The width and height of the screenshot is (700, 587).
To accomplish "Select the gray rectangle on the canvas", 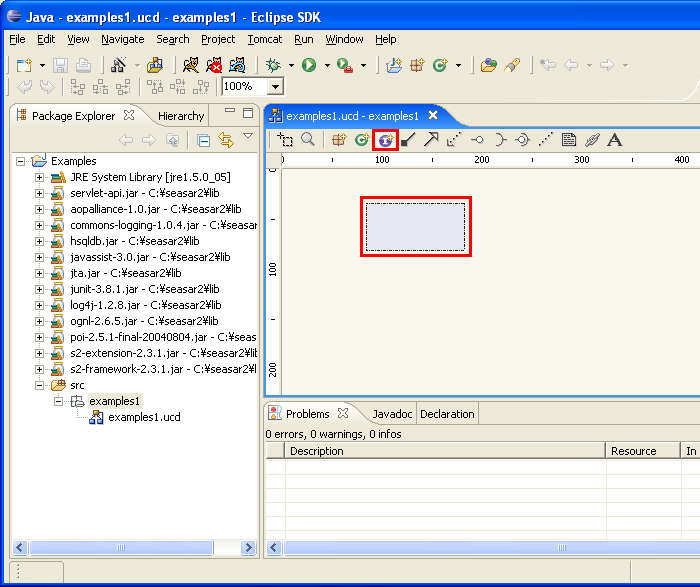I will click(415, 227).
